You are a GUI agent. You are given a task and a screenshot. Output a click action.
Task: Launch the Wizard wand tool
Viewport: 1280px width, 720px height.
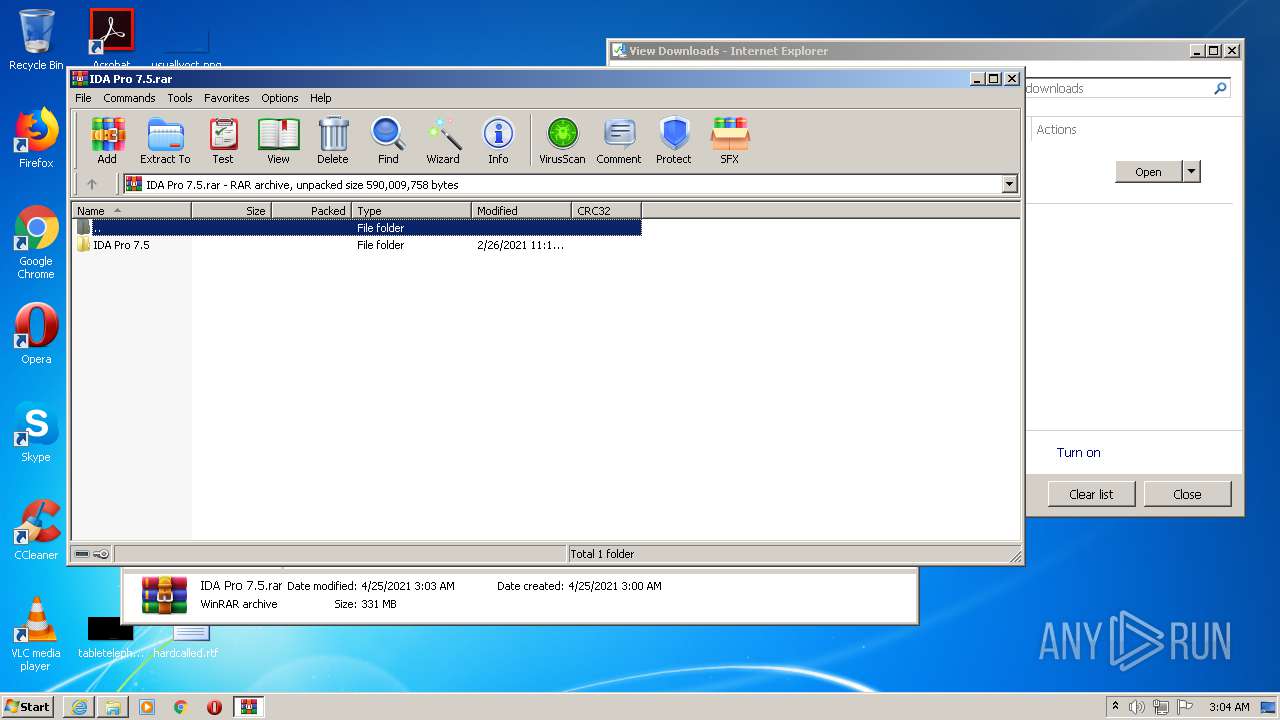[443, 140]
